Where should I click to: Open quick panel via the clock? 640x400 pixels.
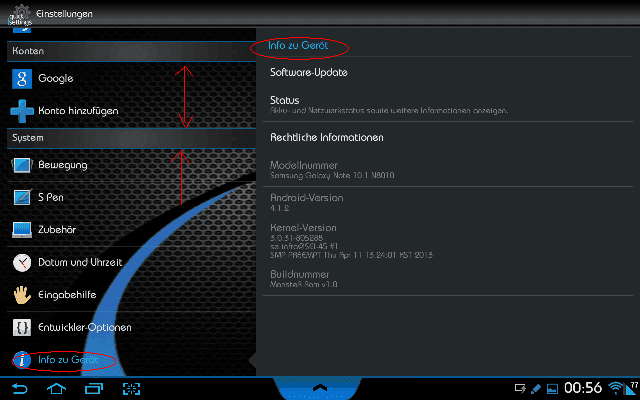pos(583,388)
